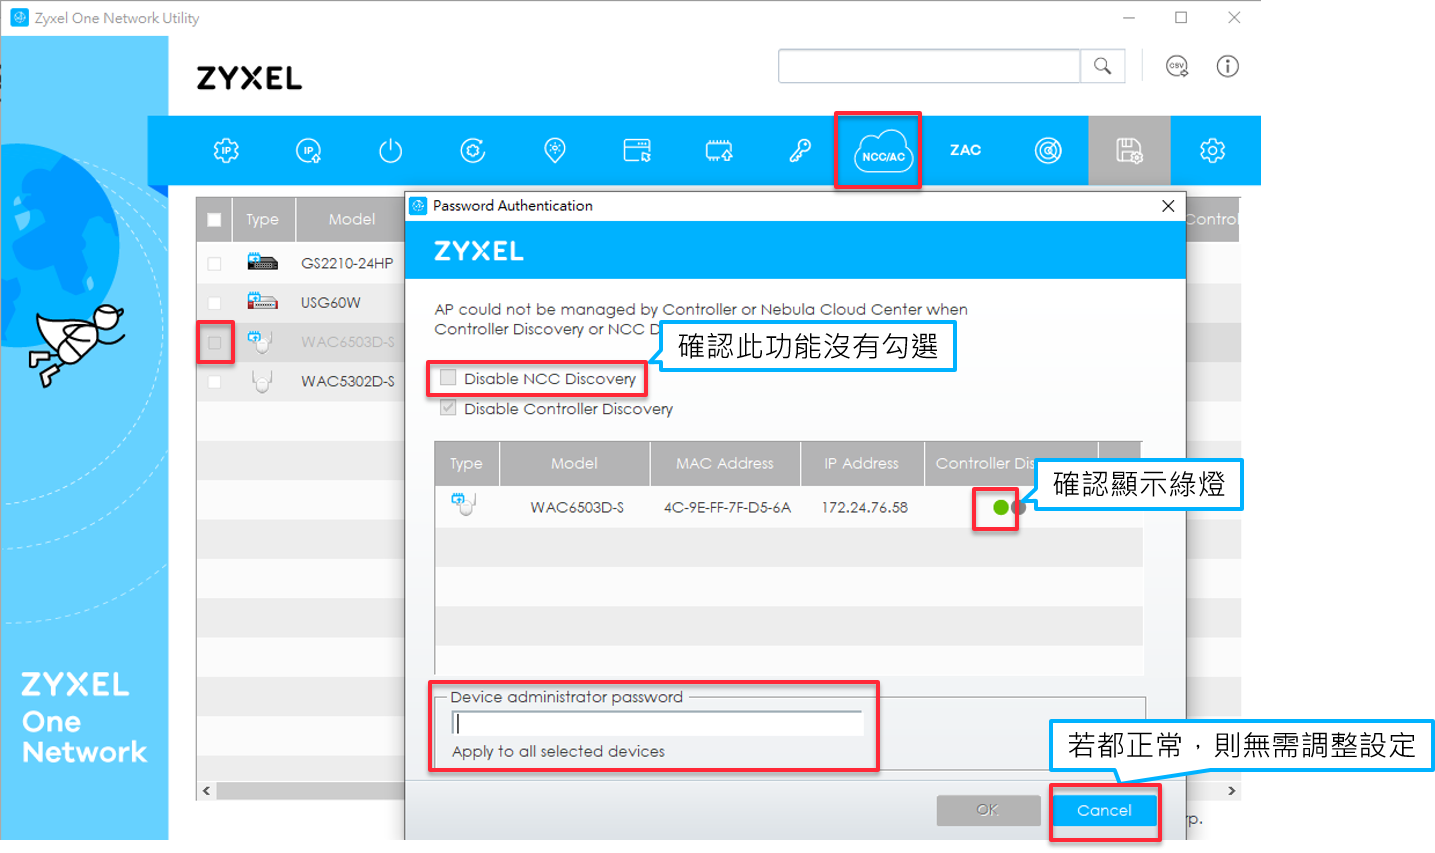Click the Save Configuration disk icon

pyautogui.click(x=1129, y=151)
